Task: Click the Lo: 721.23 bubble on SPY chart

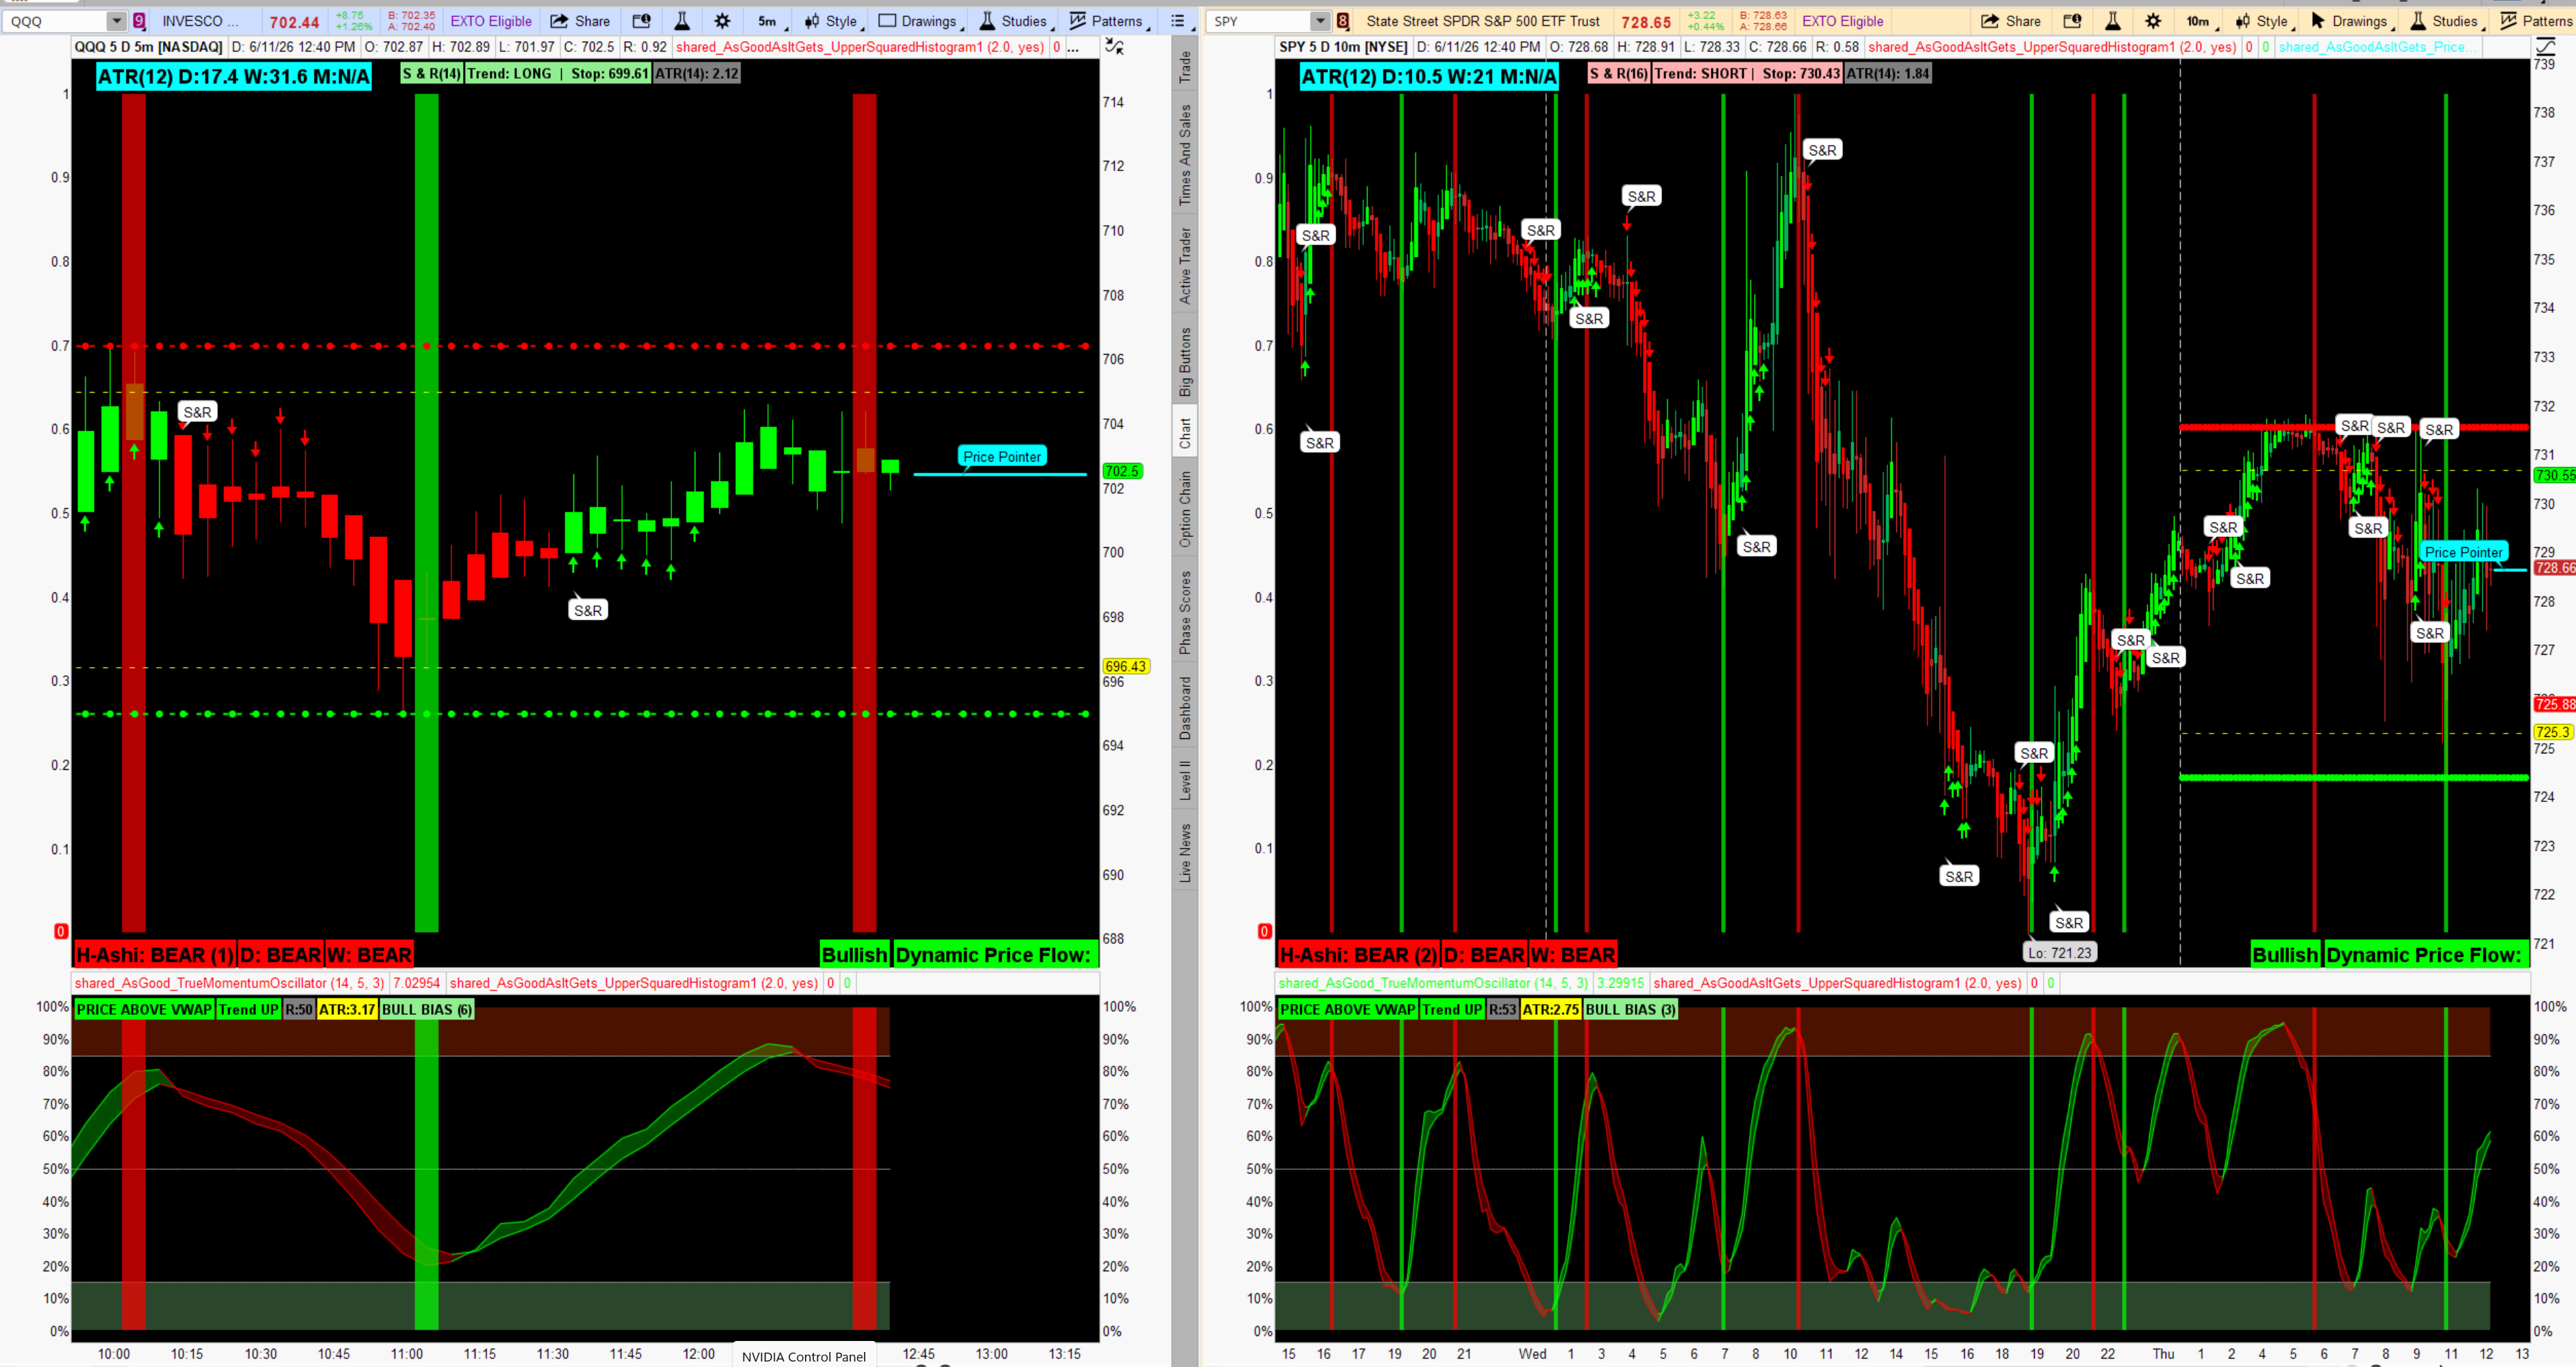Action: tap(2059, 952)
